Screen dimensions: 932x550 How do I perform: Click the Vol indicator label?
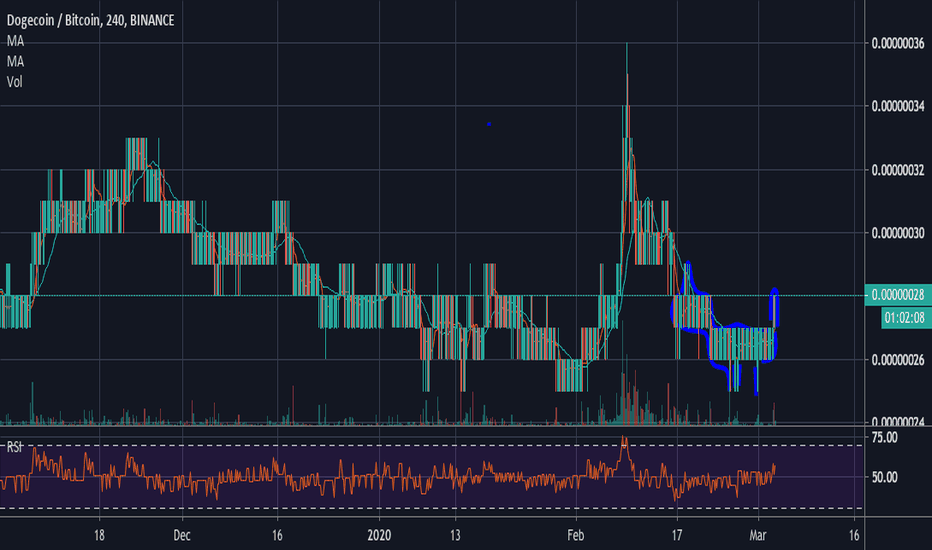coord(15,82)
